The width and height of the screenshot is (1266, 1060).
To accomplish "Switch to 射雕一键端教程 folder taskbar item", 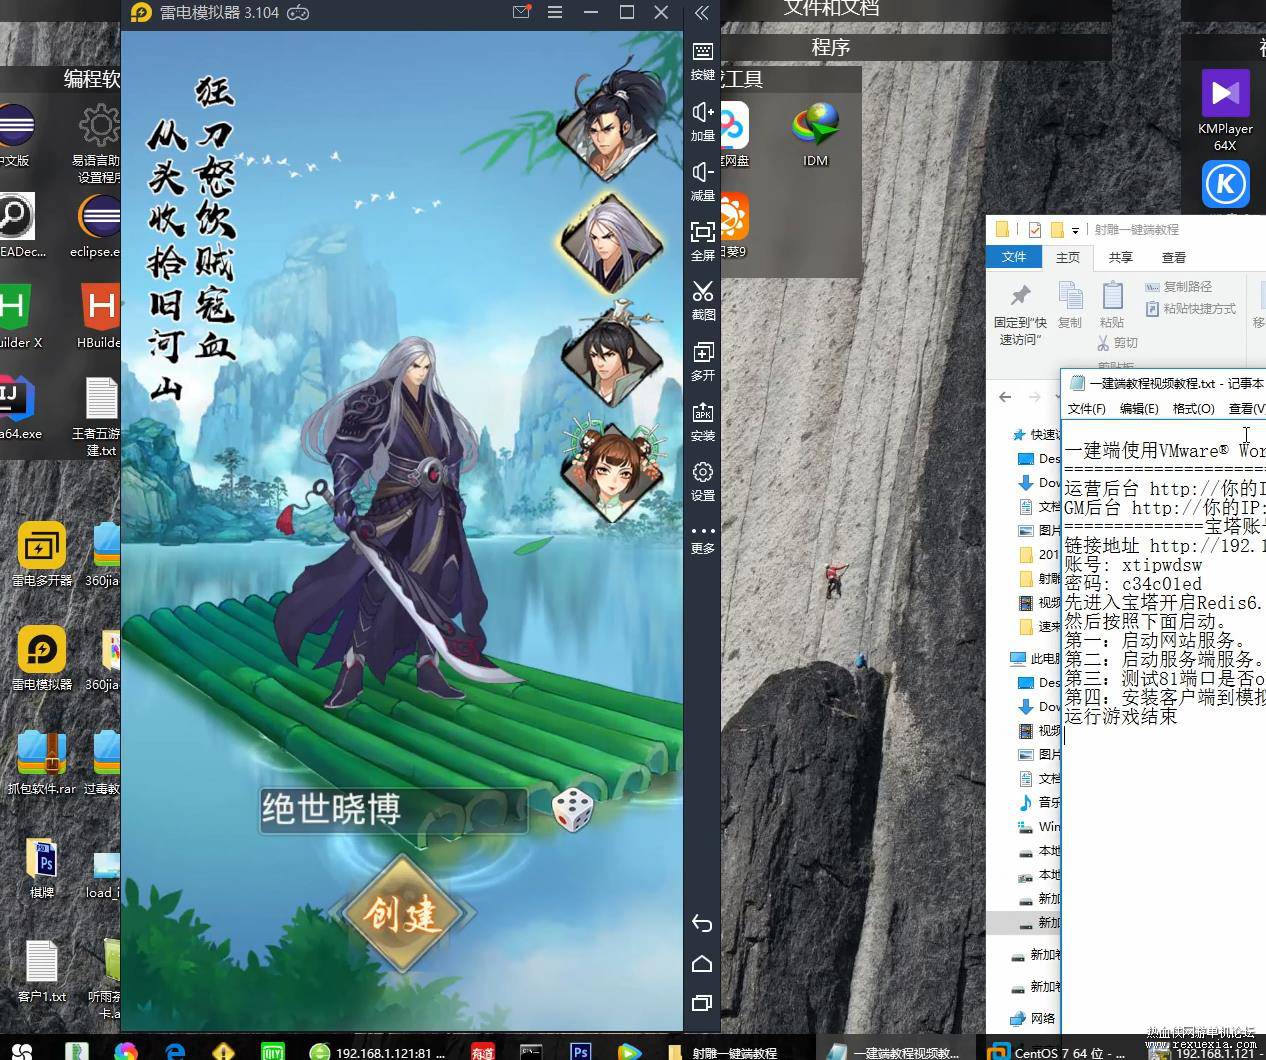I will (723, 1052).
